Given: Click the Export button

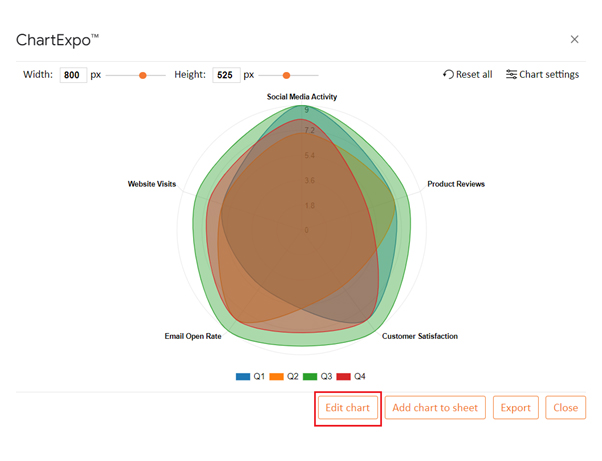Looking at the screenshot, I should point(516,408).
